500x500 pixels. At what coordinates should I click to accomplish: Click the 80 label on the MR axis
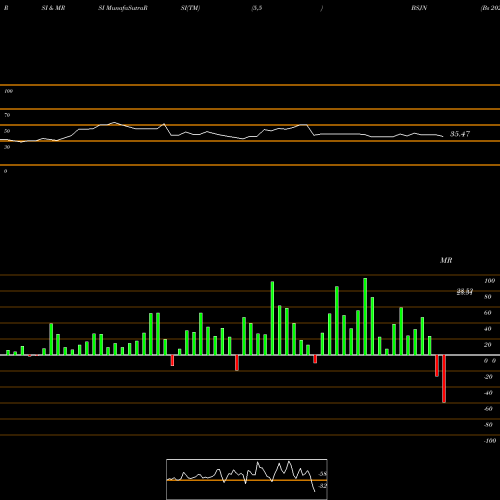pyautogui.click(x=488, y=297)
